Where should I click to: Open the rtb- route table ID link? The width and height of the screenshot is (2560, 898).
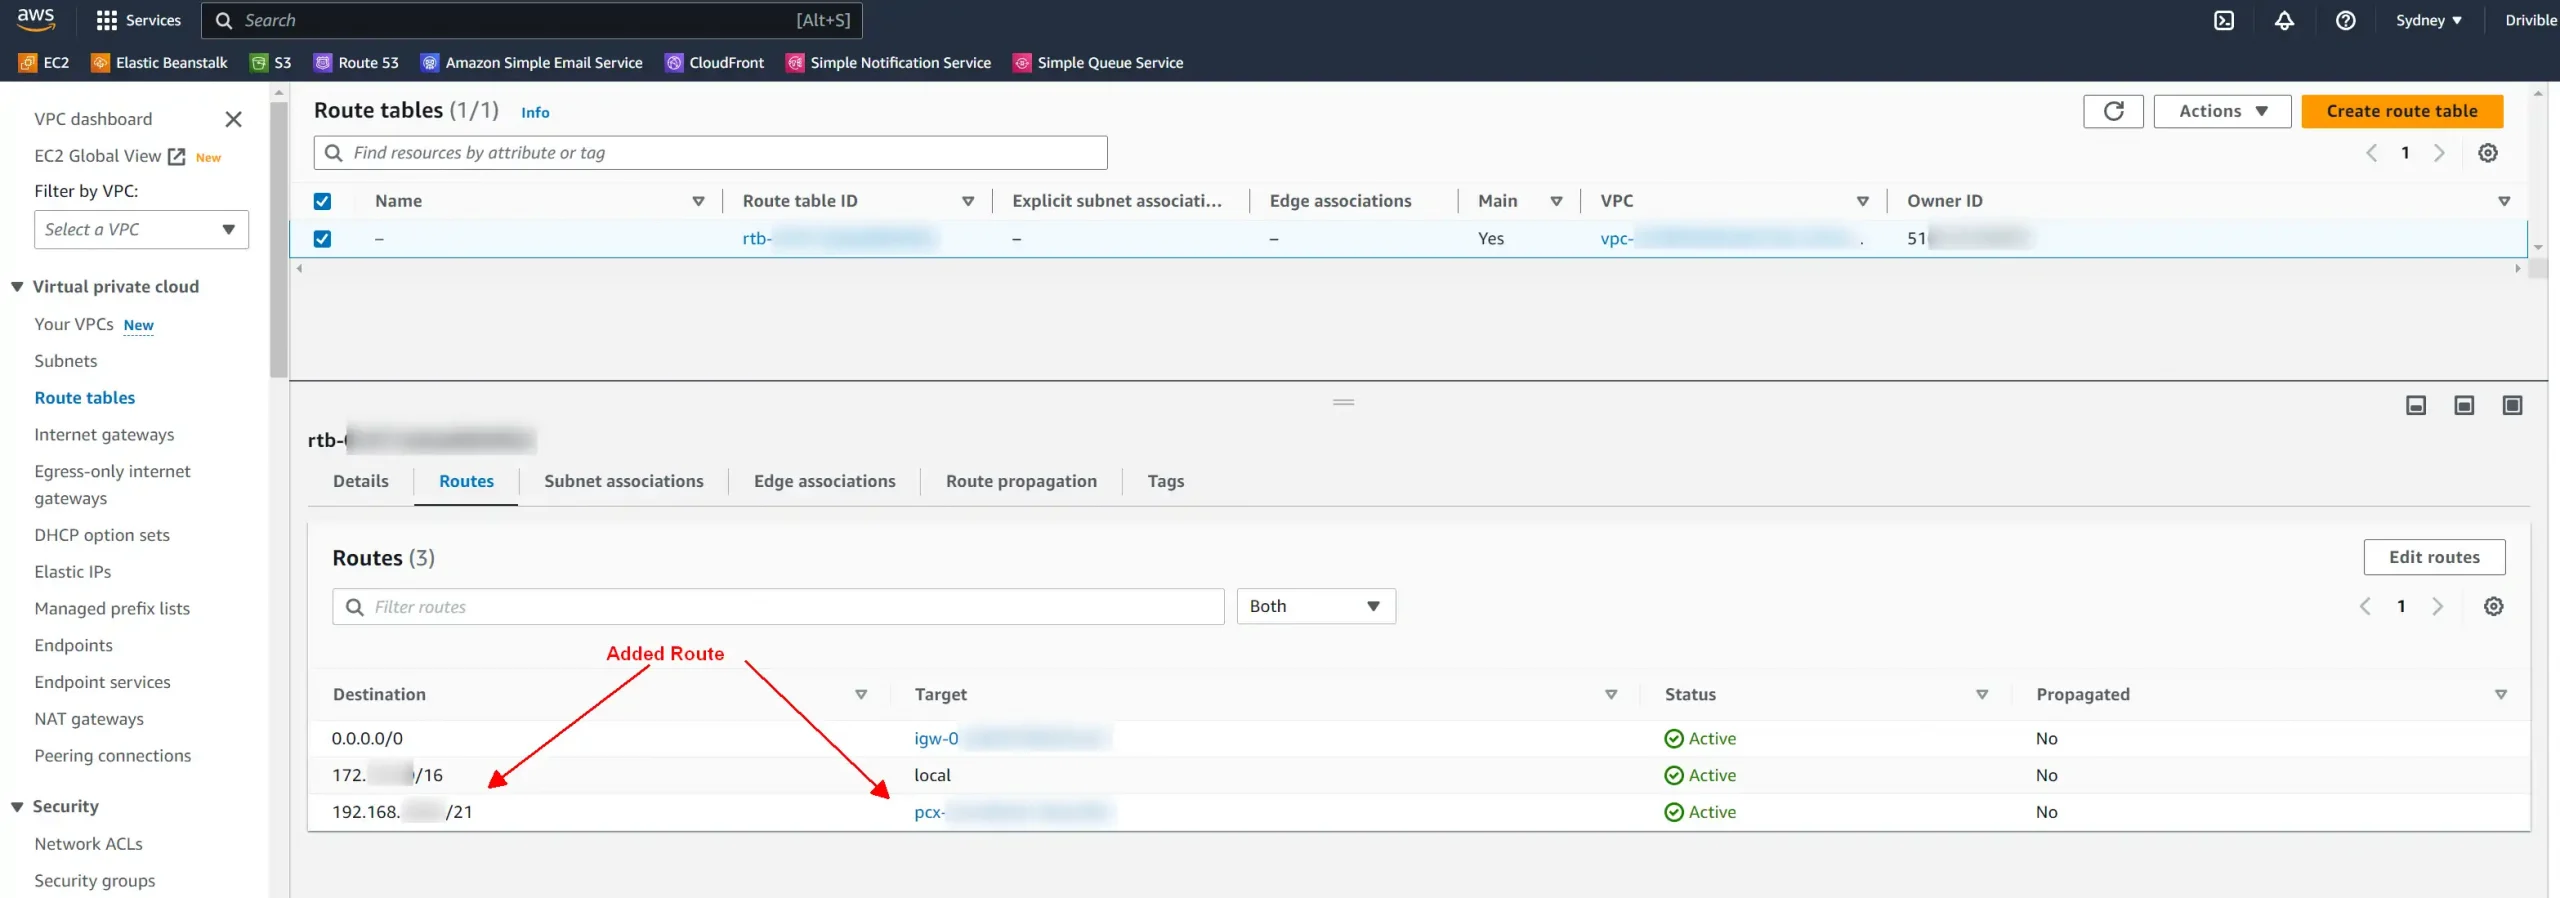pyautogui.click(x=838, y=239)
